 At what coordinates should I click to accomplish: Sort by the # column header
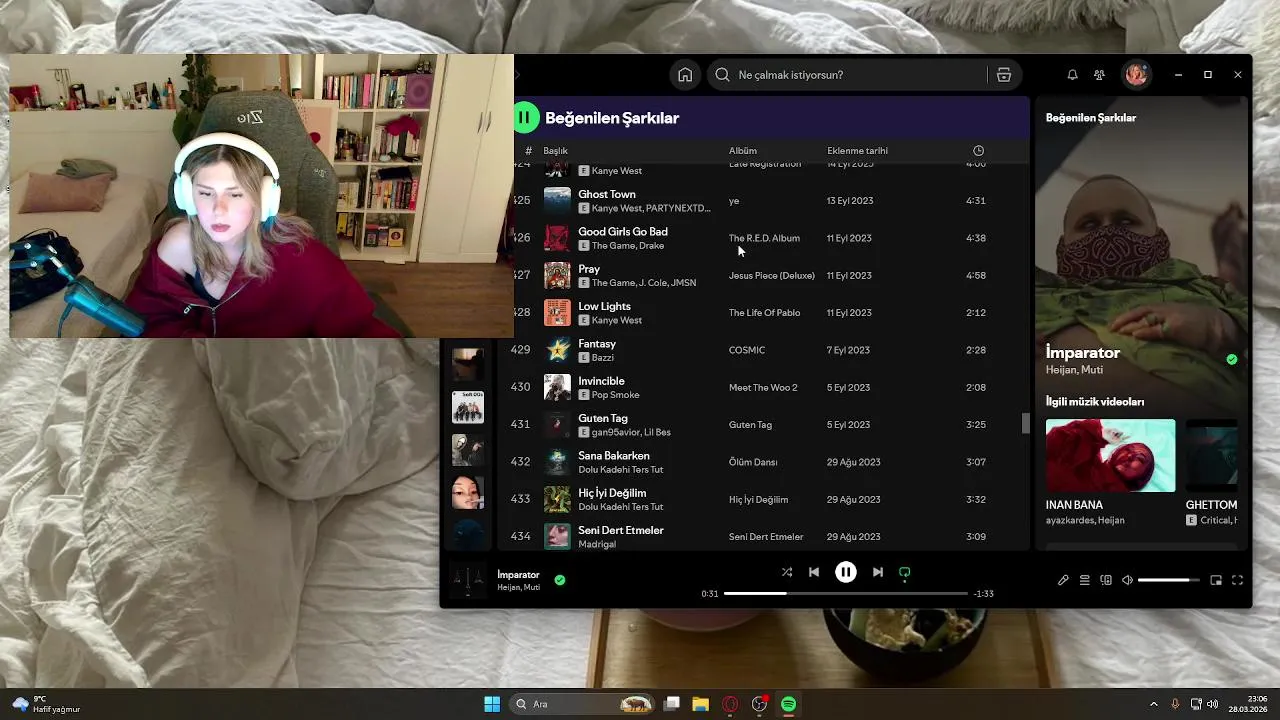tap(529, 151)
